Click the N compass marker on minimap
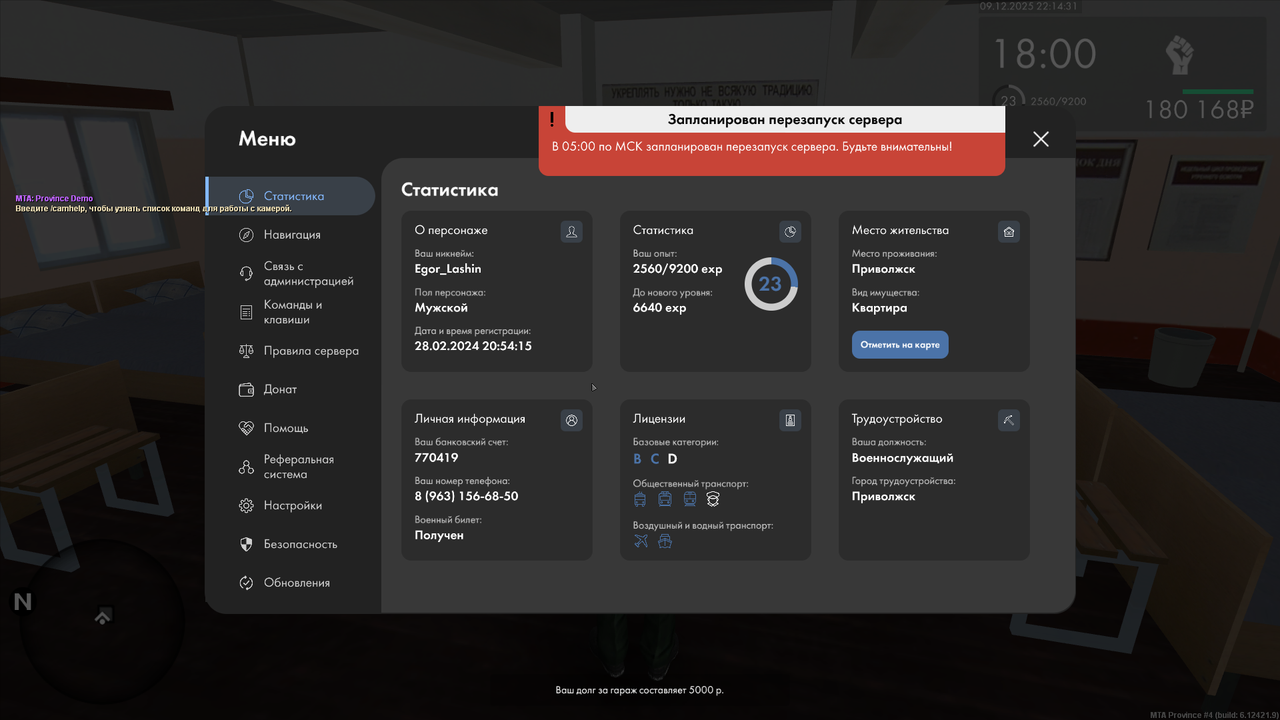1280x720 pixels. 22,601
